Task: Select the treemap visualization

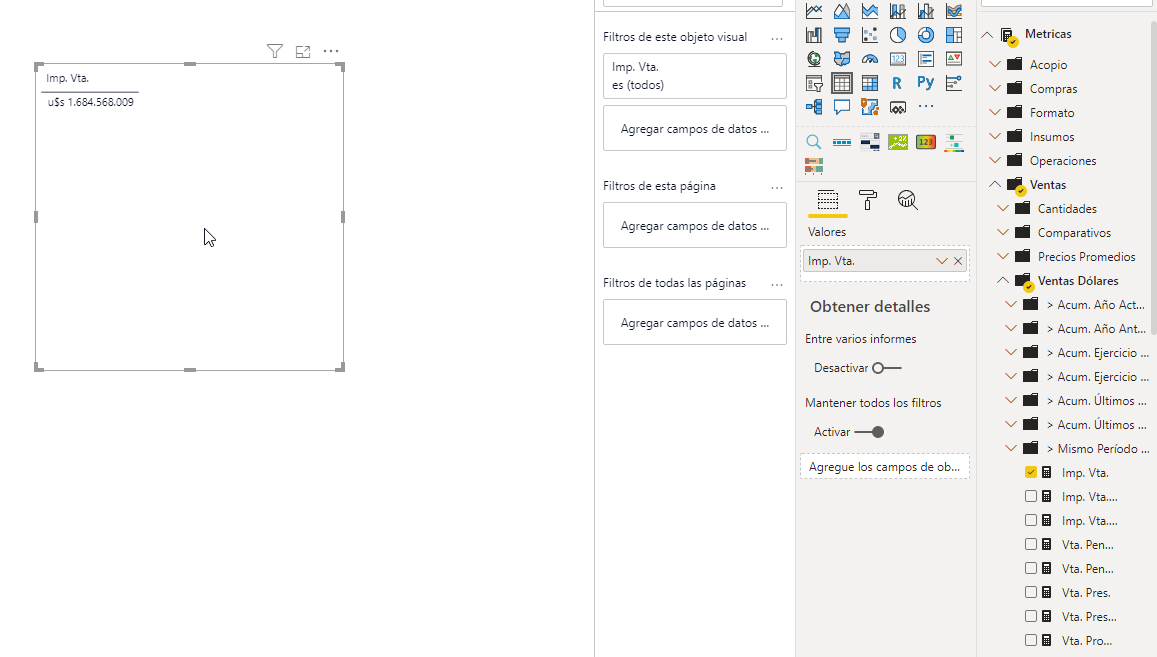Action: pos(954,35)
